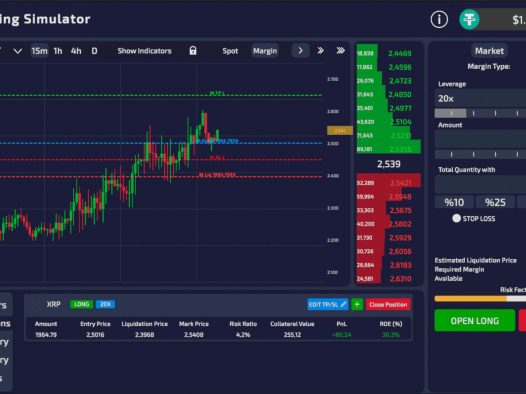Click Collateral Value 255,12

click(292, 335)
